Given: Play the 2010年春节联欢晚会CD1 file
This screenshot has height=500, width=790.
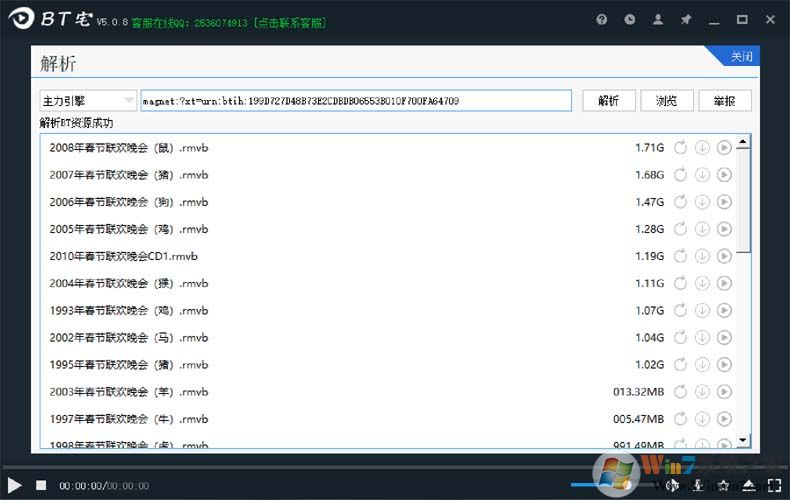Looking at the screenshot, I should coord(724,257).
